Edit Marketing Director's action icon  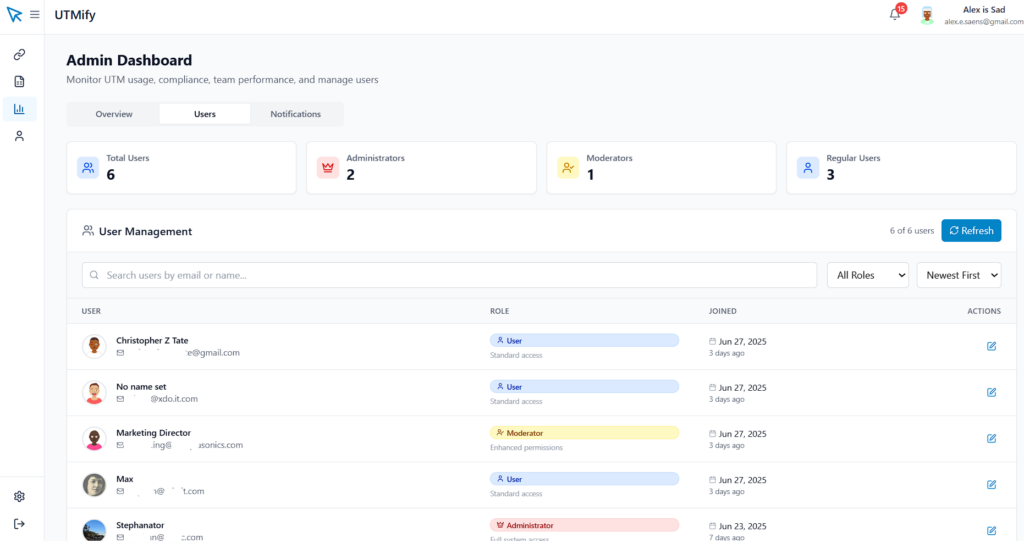[x=991, y=438]
